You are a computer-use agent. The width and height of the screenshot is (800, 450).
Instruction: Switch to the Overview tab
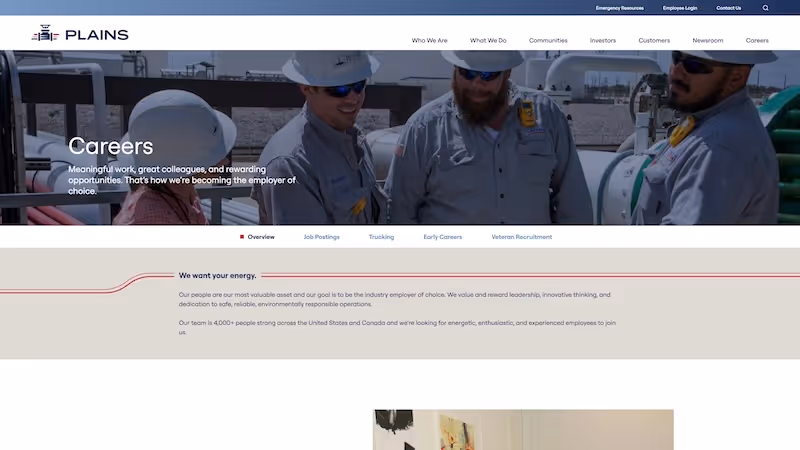(261, 237)
